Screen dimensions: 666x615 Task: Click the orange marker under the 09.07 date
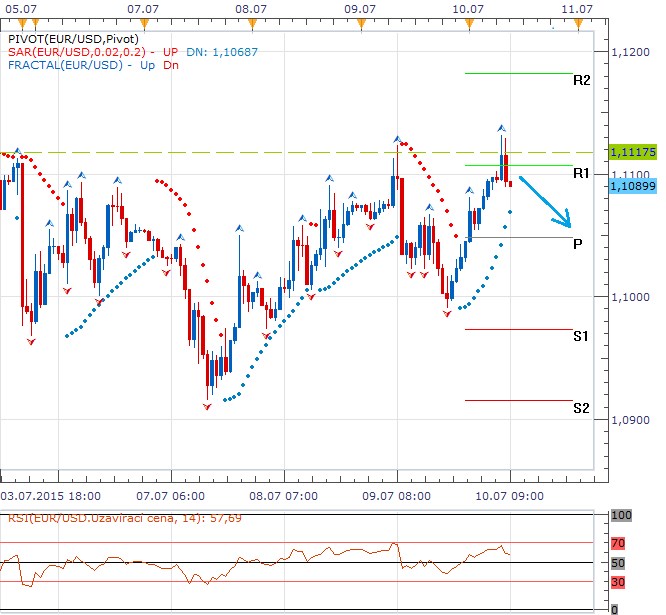tap(361, 25)
